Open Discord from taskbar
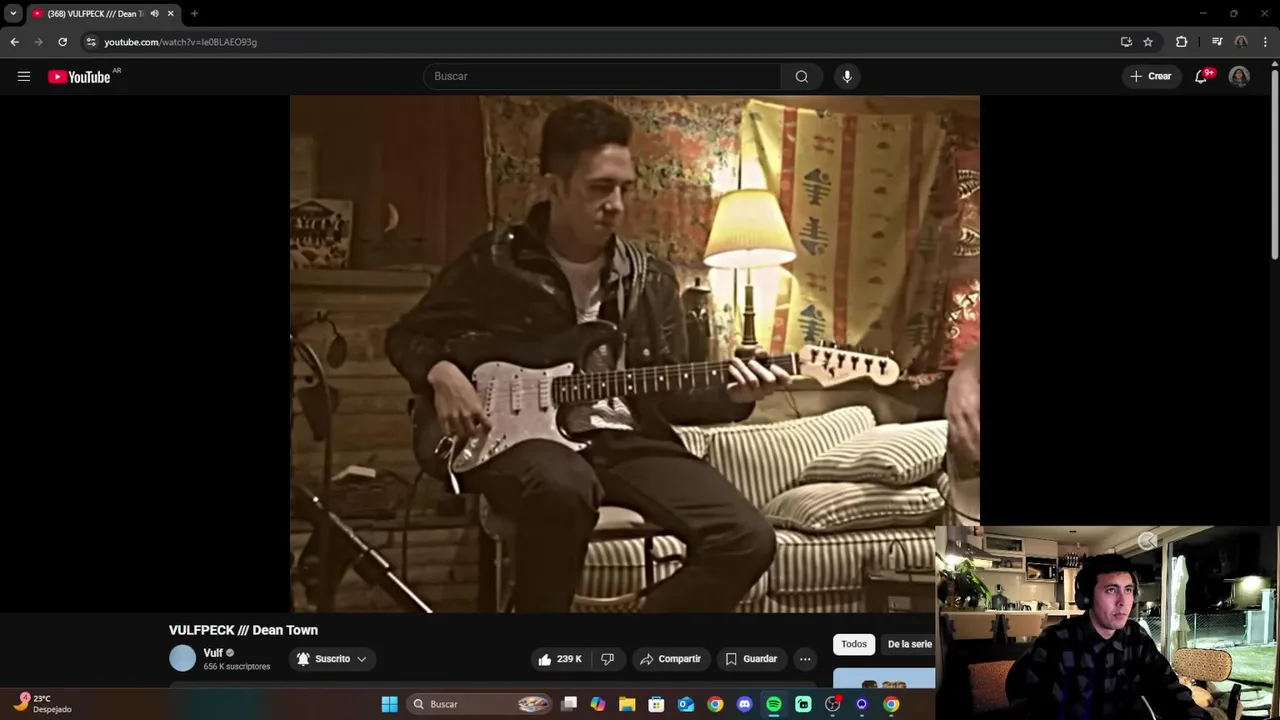This screenshot has width=1280, height=720. (744, 704)
